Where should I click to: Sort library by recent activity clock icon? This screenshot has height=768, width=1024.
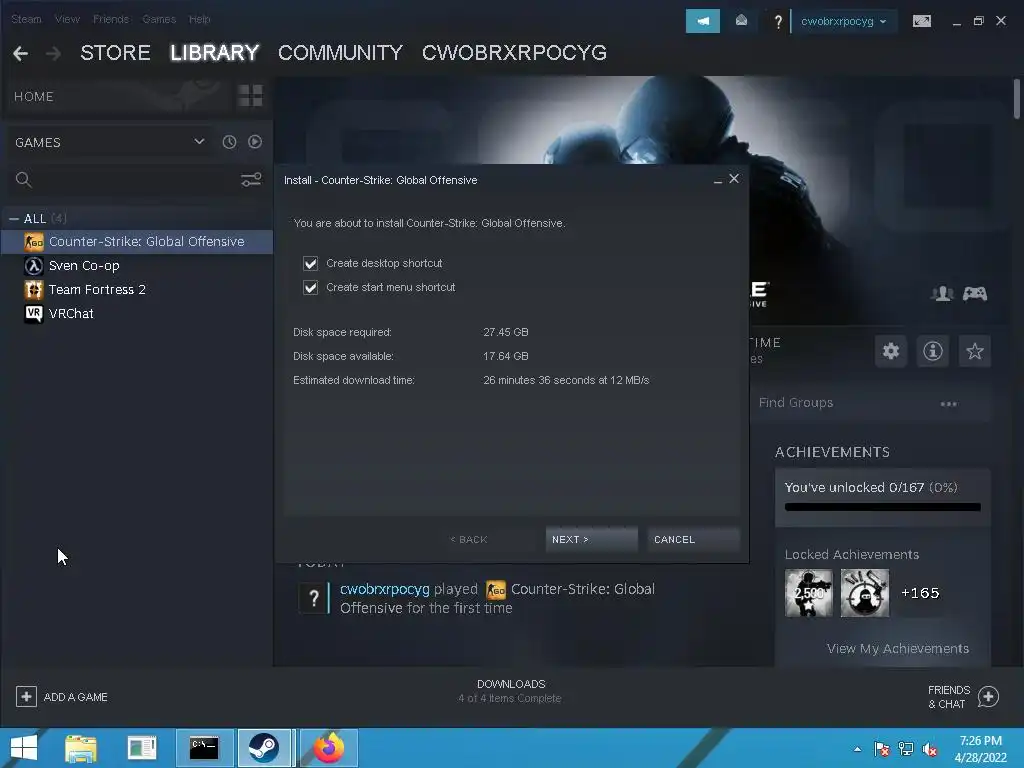tap(229, 142)
